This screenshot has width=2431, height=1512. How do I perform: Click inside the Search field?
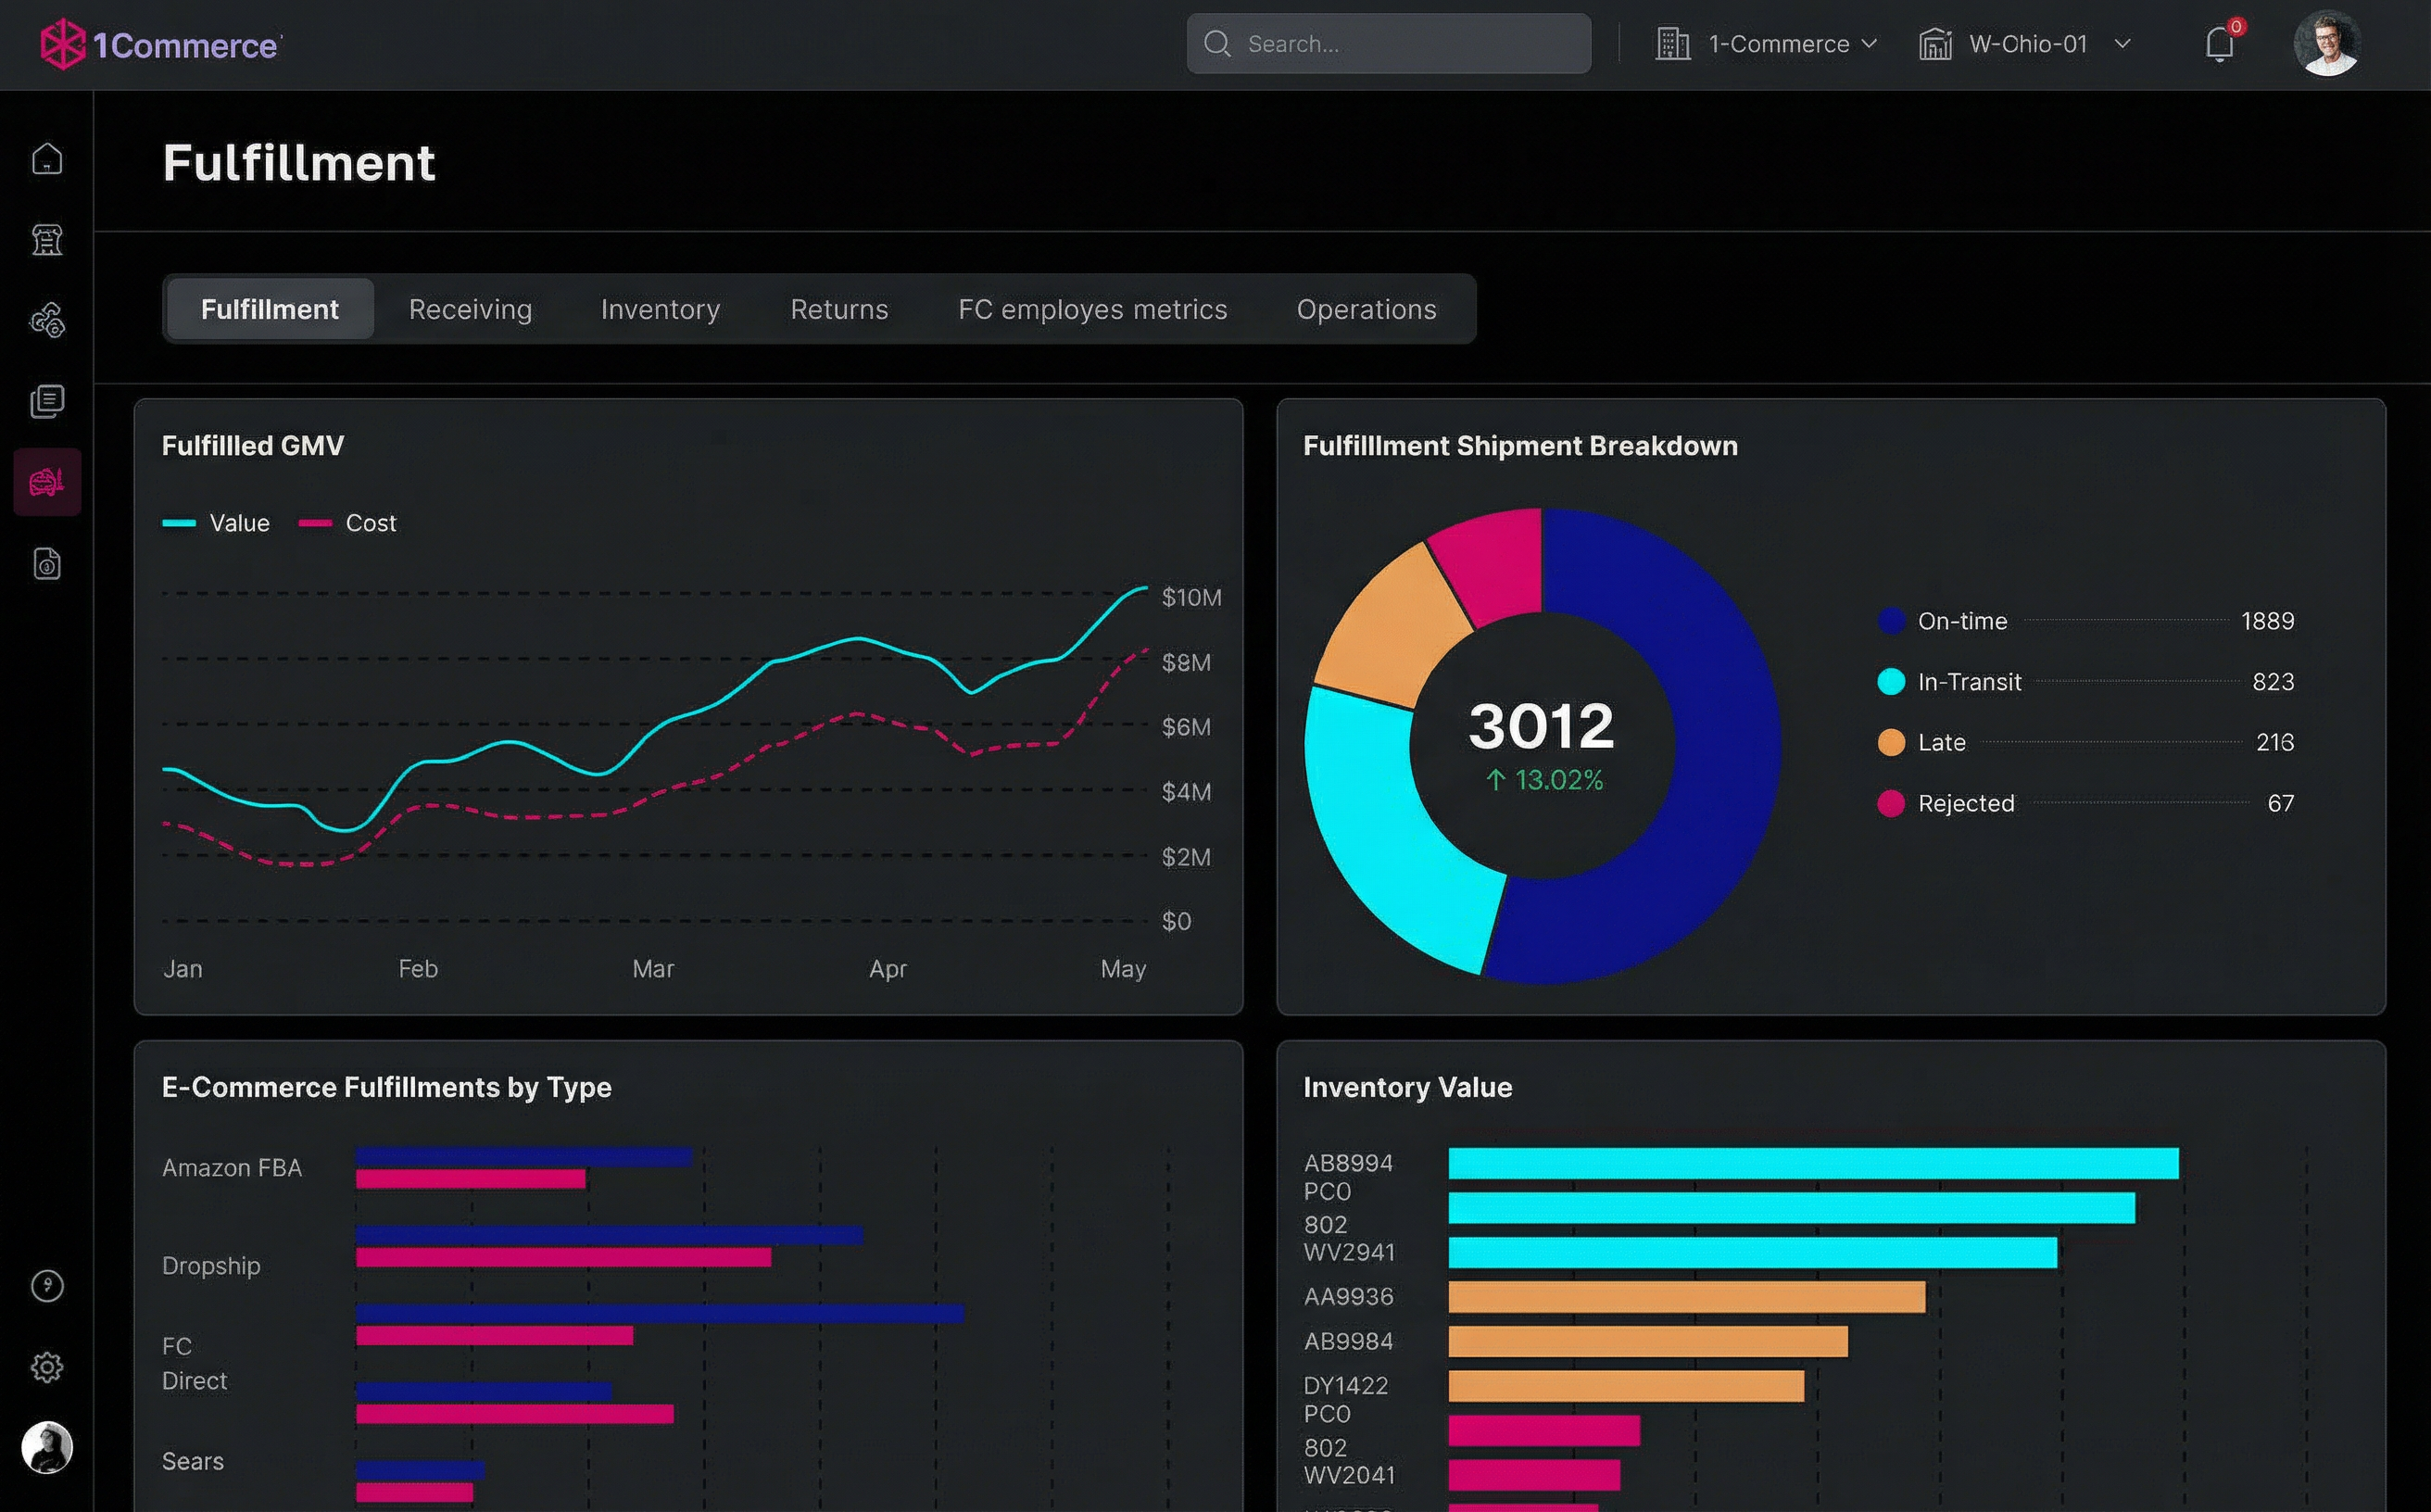[x=1388, y=43]
